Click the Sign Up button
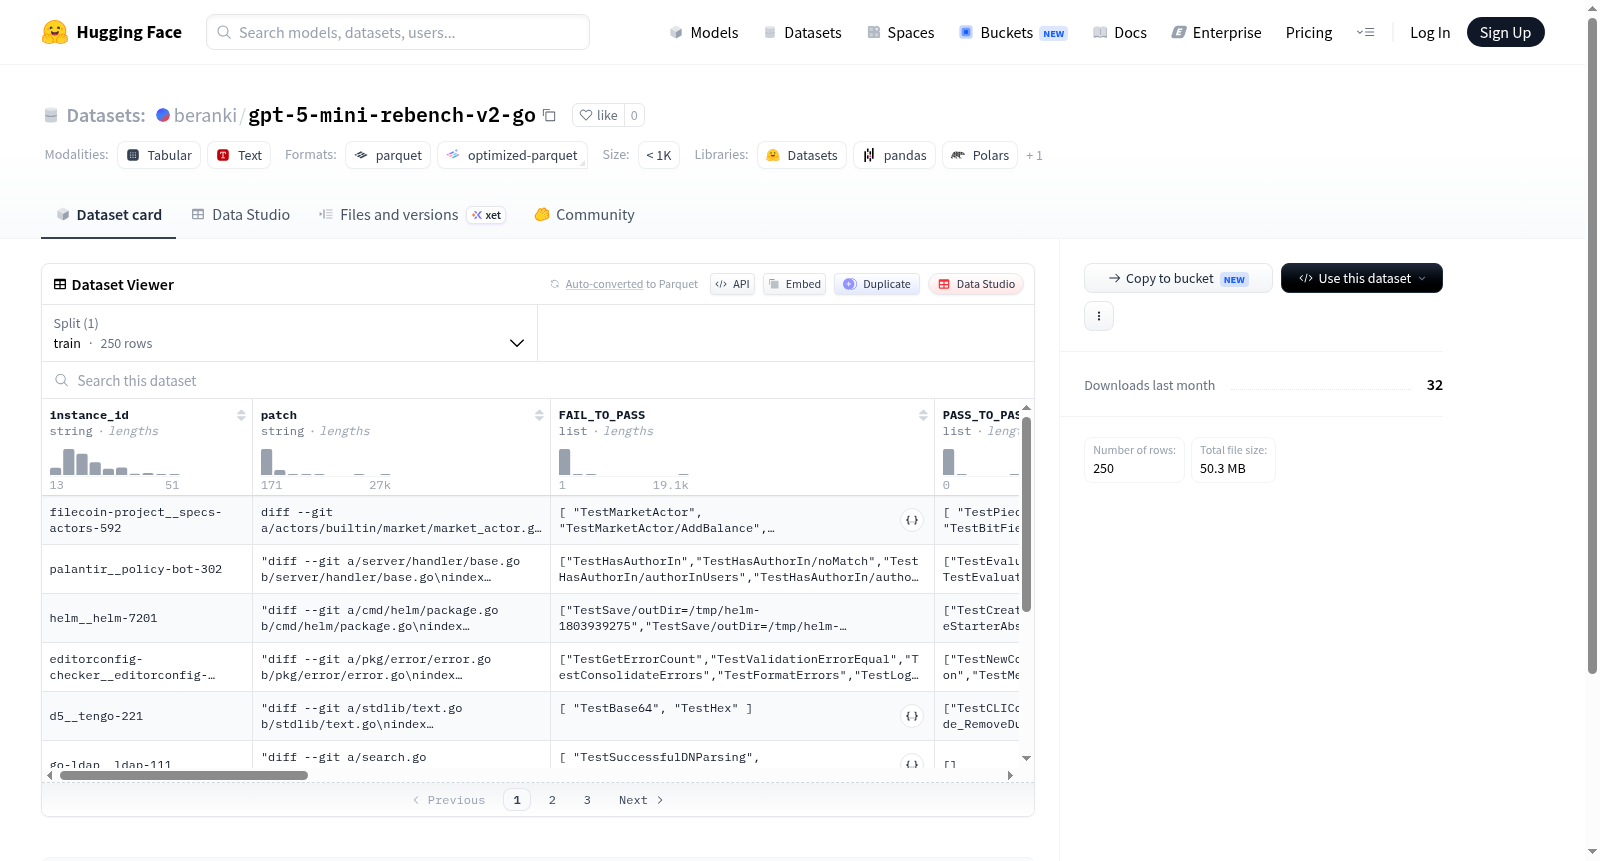 pos(1505,32)
